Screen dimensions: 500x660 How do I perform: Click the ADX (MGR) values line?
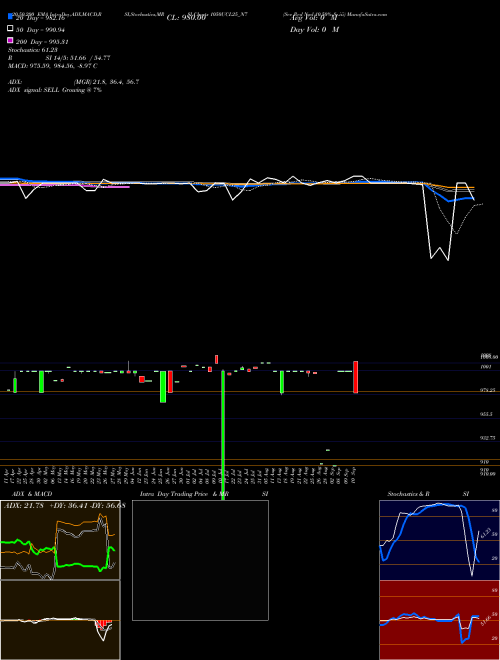74,82
